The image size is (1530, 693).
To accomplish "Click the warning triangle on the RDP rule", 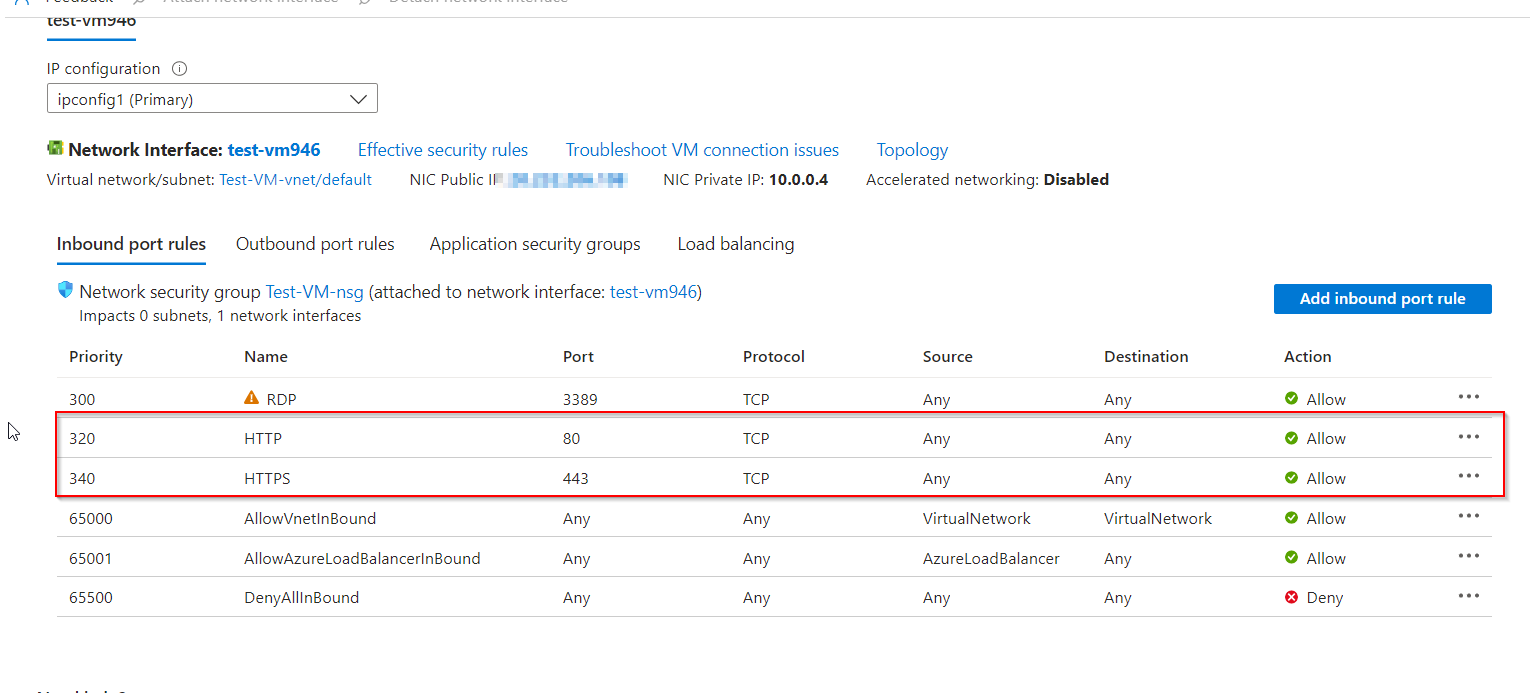I will coord(252,398).
